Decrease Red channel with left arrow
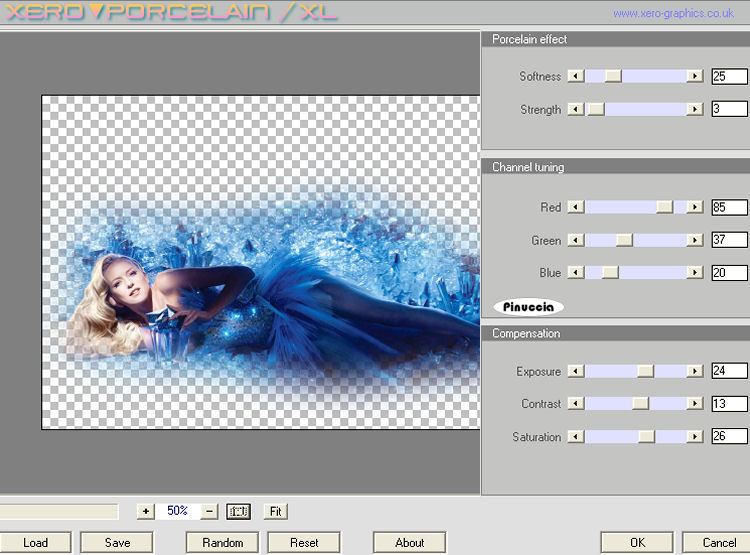This screenshot has width=750, height=555. coord(576,207)
